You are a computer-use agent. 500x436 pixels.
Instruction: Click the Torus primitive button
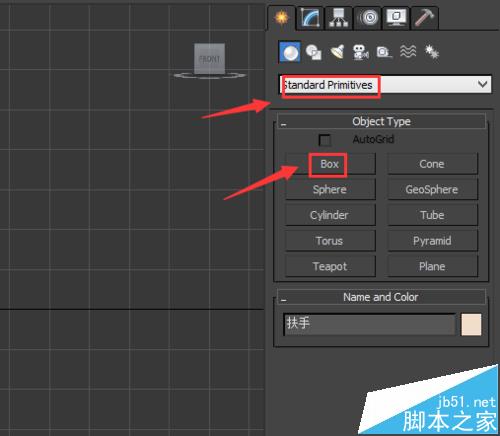pyautogui.click(x=330, y=241)
